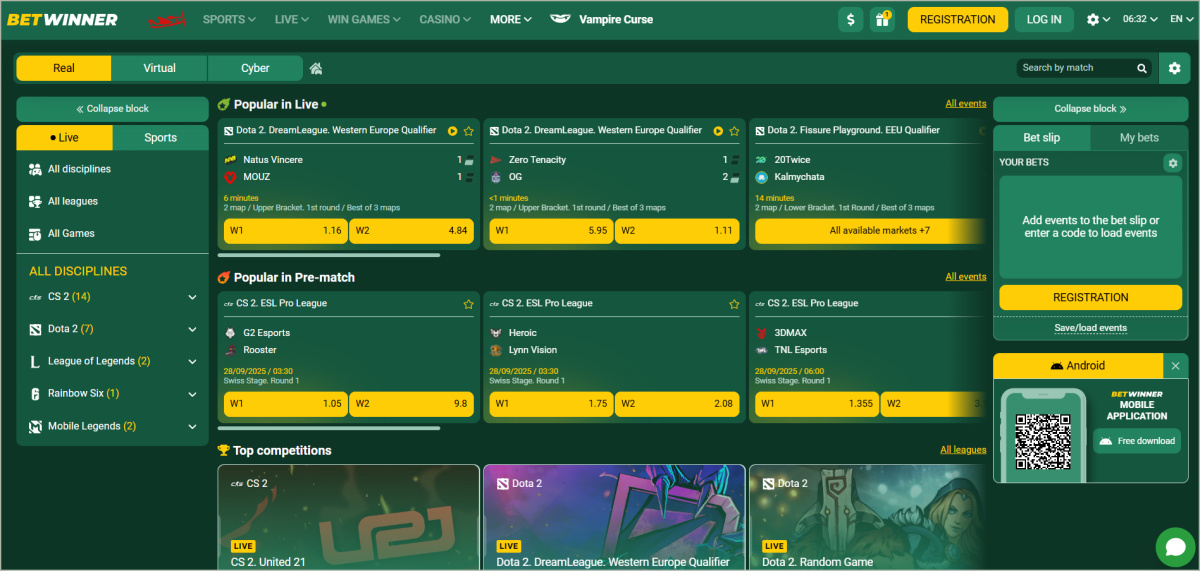This screenshot has height=571, width=1200.
Task: Play the Natus Vincere match live stream
Action: [x=452, y=131]
